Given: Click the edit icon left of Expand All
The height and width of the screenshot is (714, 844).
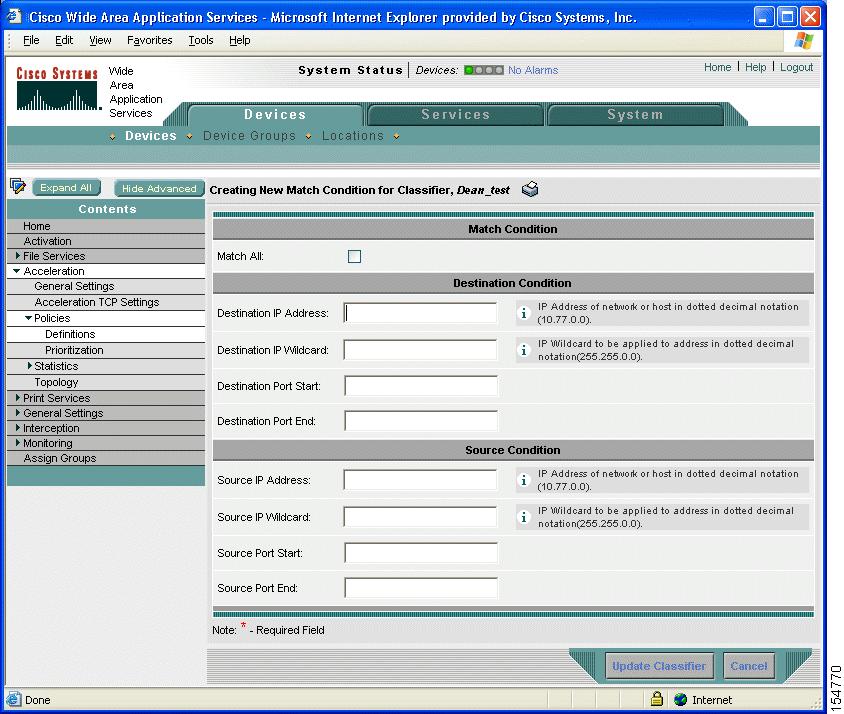Looking at the screenshot, I should pyautogui.click(x=18, y=186).
